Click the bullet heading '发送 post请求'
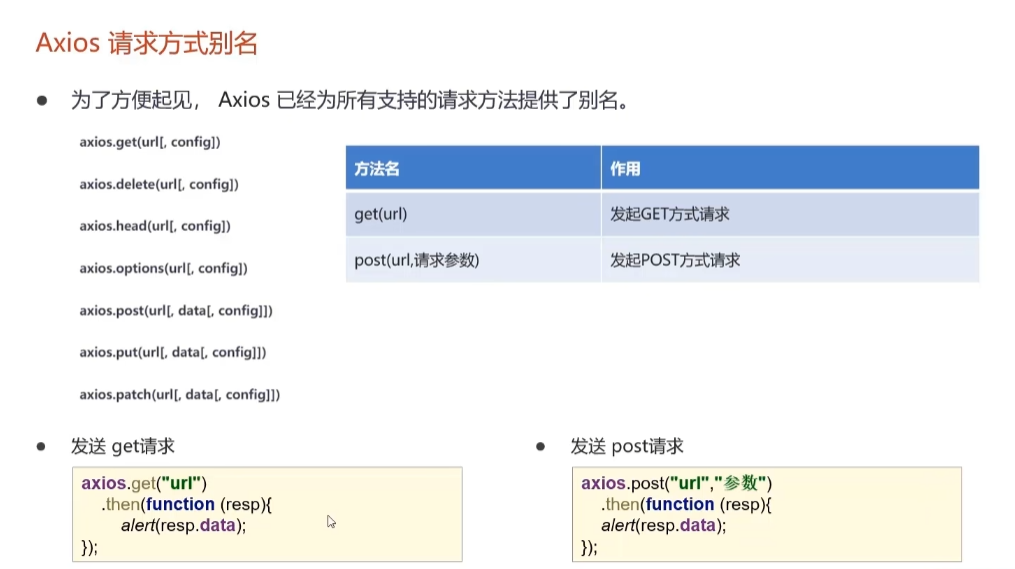 [x=627, y=446]
